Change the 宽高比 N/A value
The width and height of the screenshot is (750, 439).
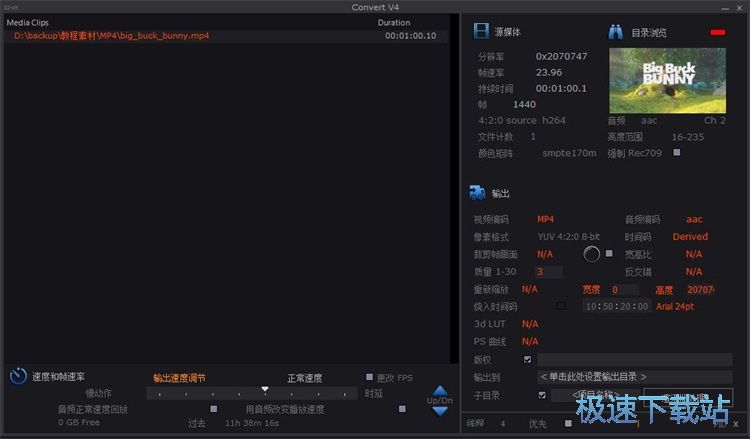[694, 254]
